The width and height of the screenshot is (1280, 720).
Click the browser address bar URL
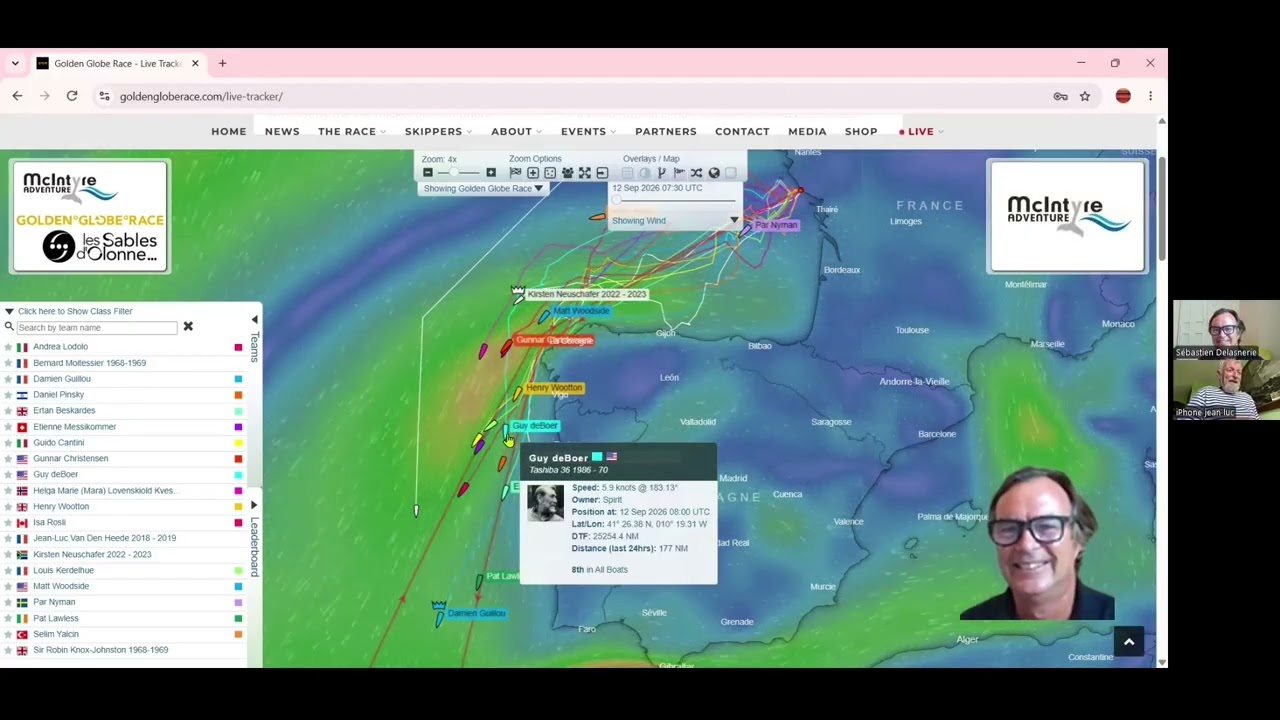(201, 96)
